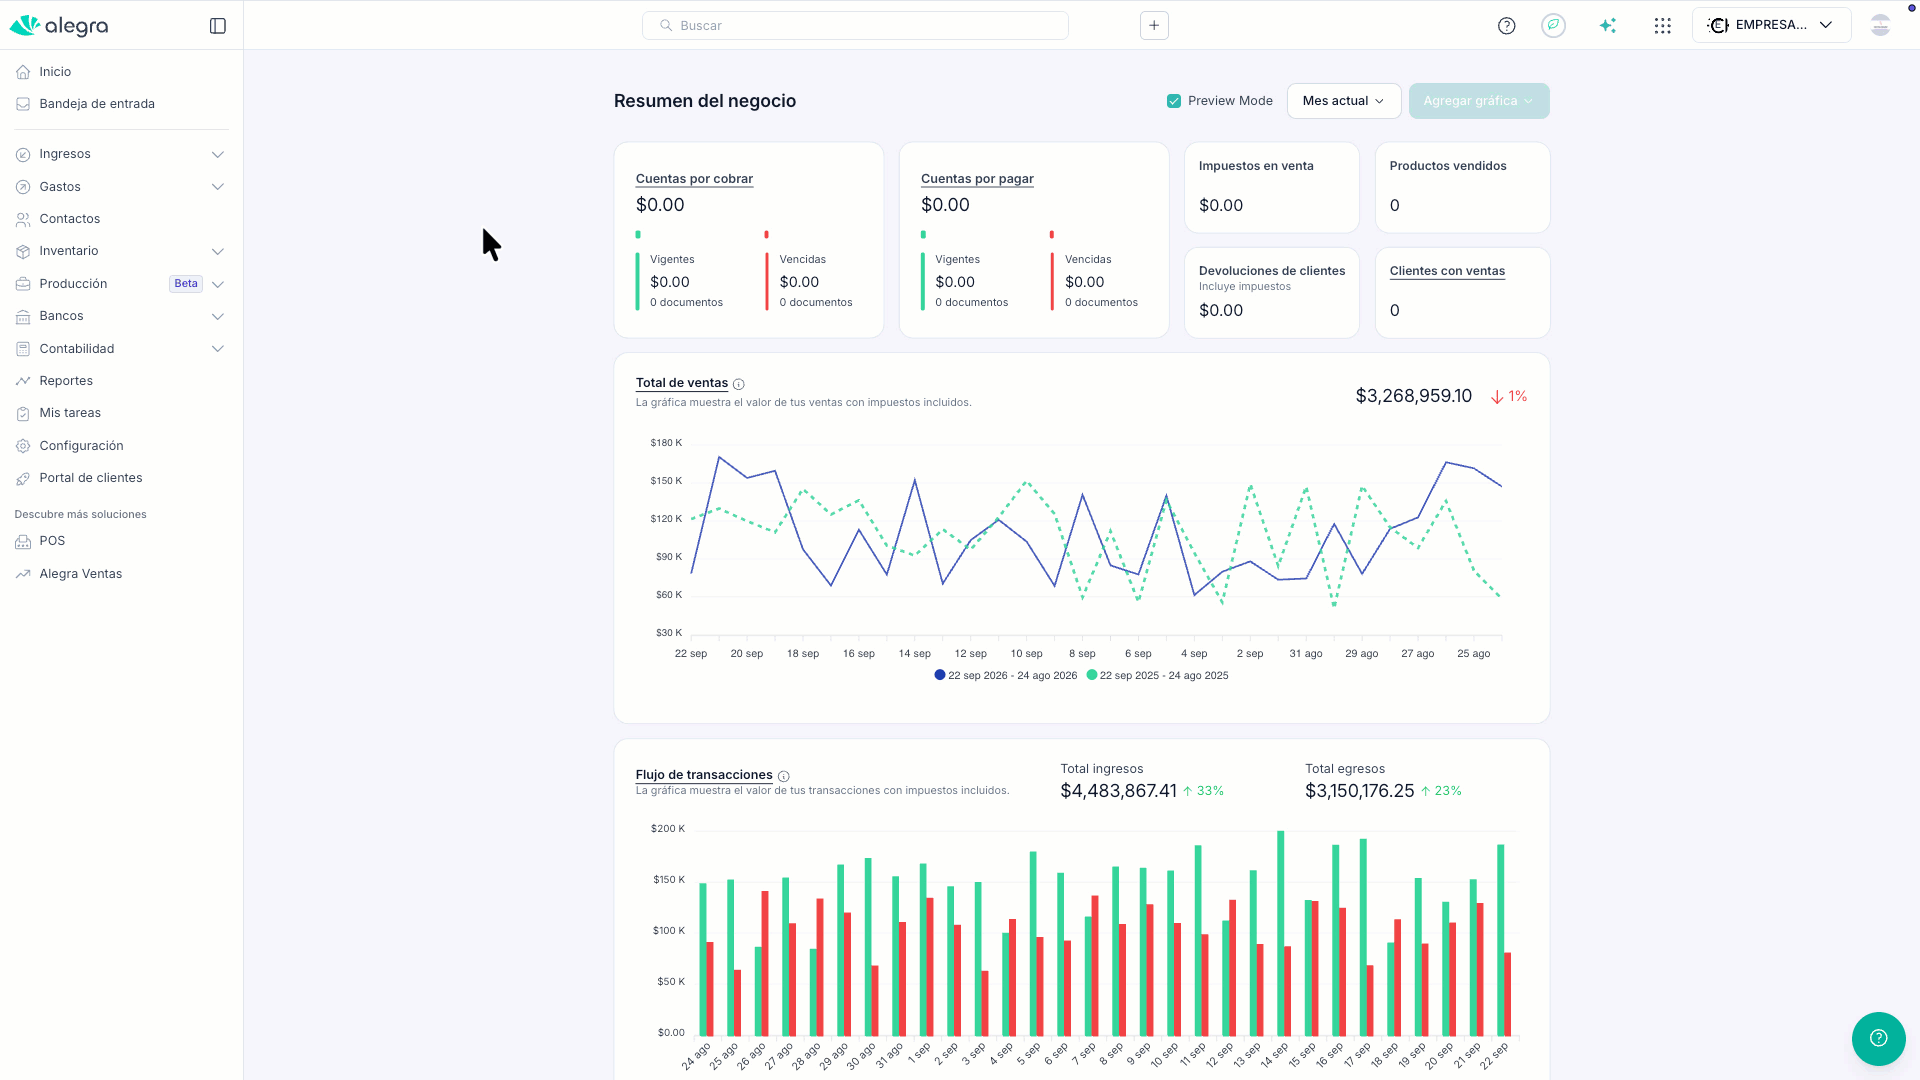Open the Cuentas por pagar link
The image size is (1920, 1080).
tap(977, 179)
